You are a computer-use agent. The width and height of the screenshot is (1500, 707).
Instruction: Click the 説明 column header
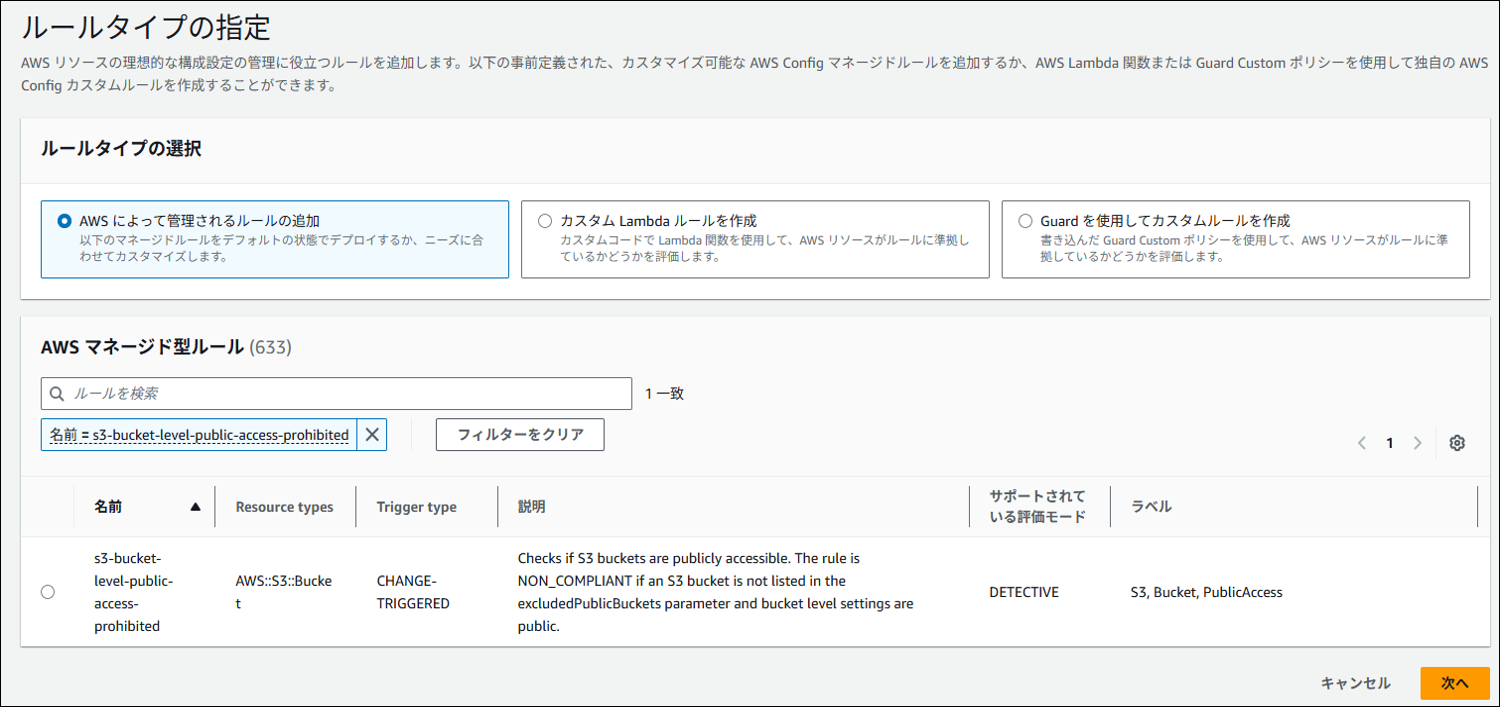(x=531, y=507)
